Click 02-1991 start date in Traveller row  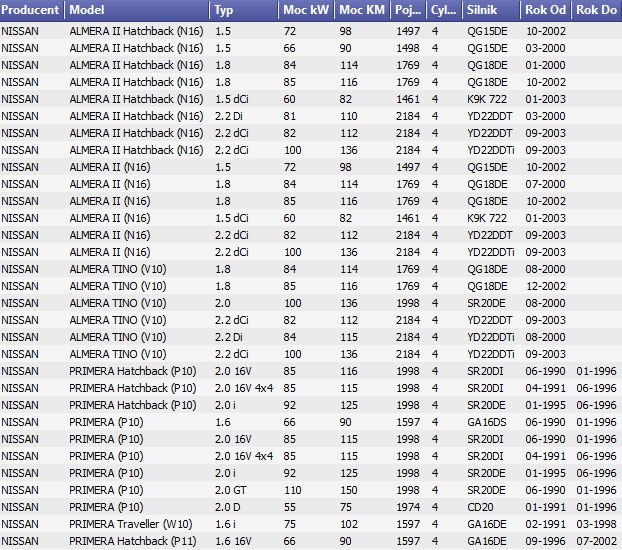pyautogui.click(x=545, y=525)
